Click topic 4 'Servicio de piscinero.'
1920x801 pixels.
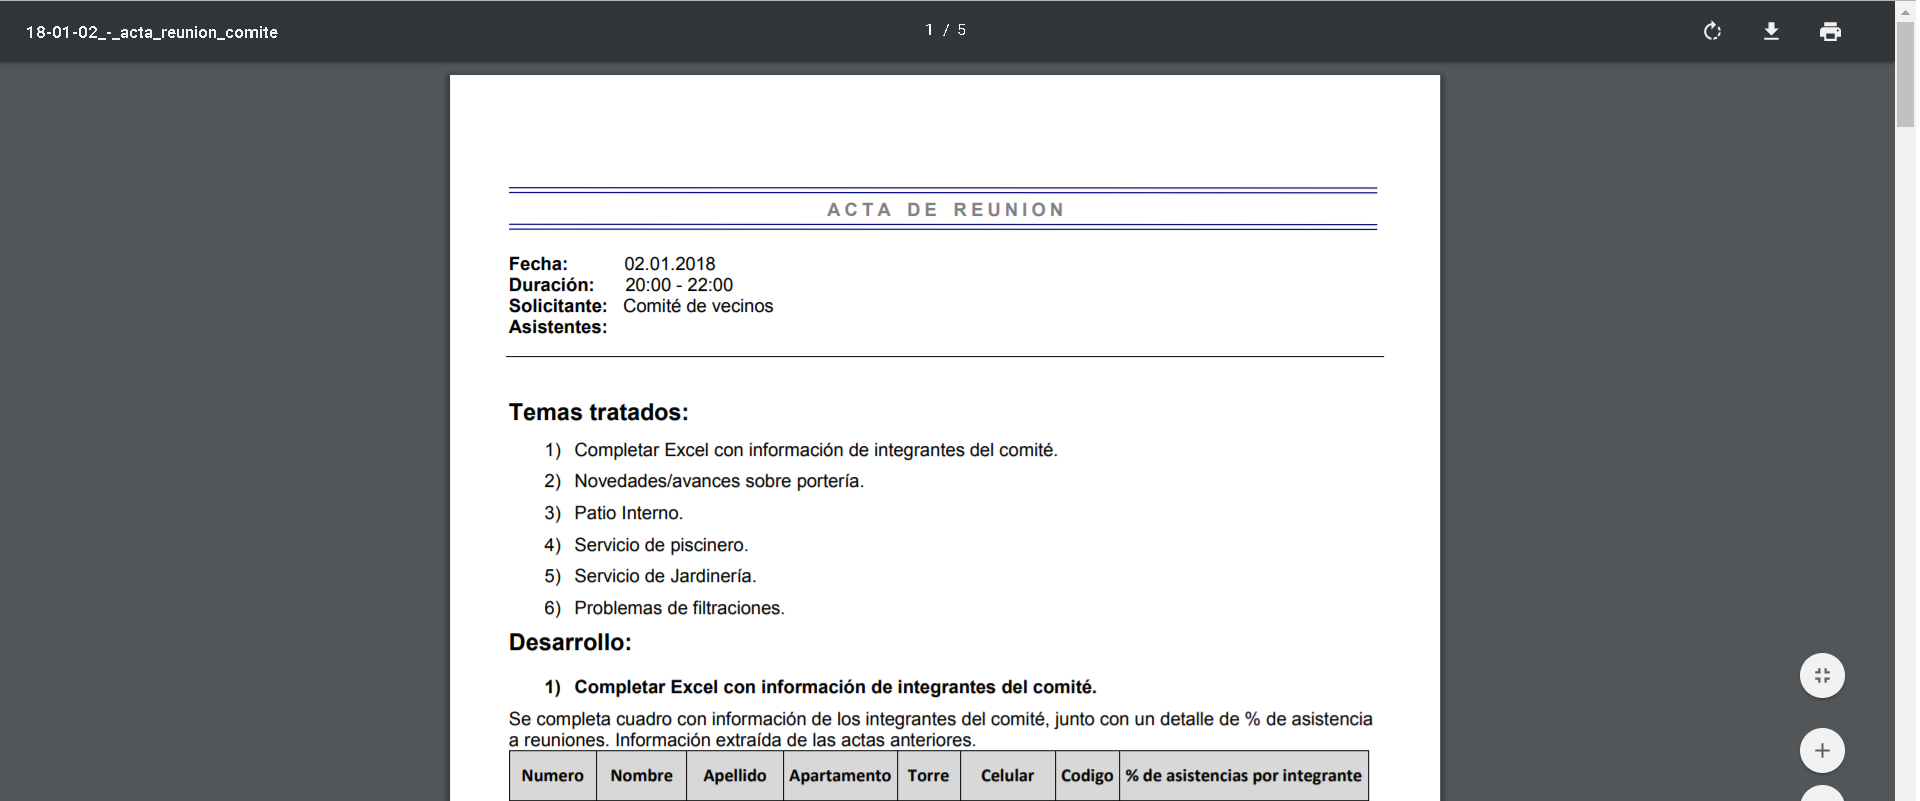coord(661,545)
